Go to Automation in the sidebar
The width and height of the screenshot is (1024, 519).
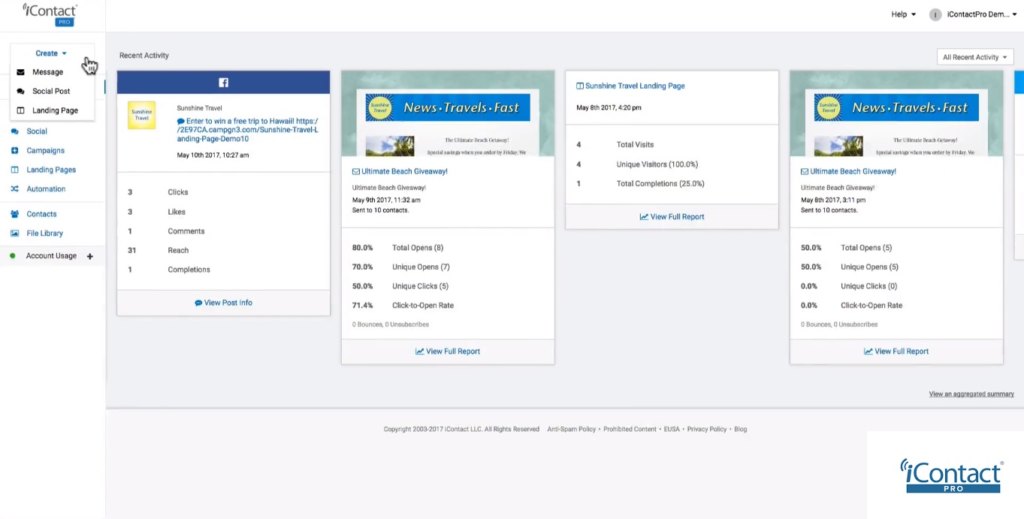46,189
